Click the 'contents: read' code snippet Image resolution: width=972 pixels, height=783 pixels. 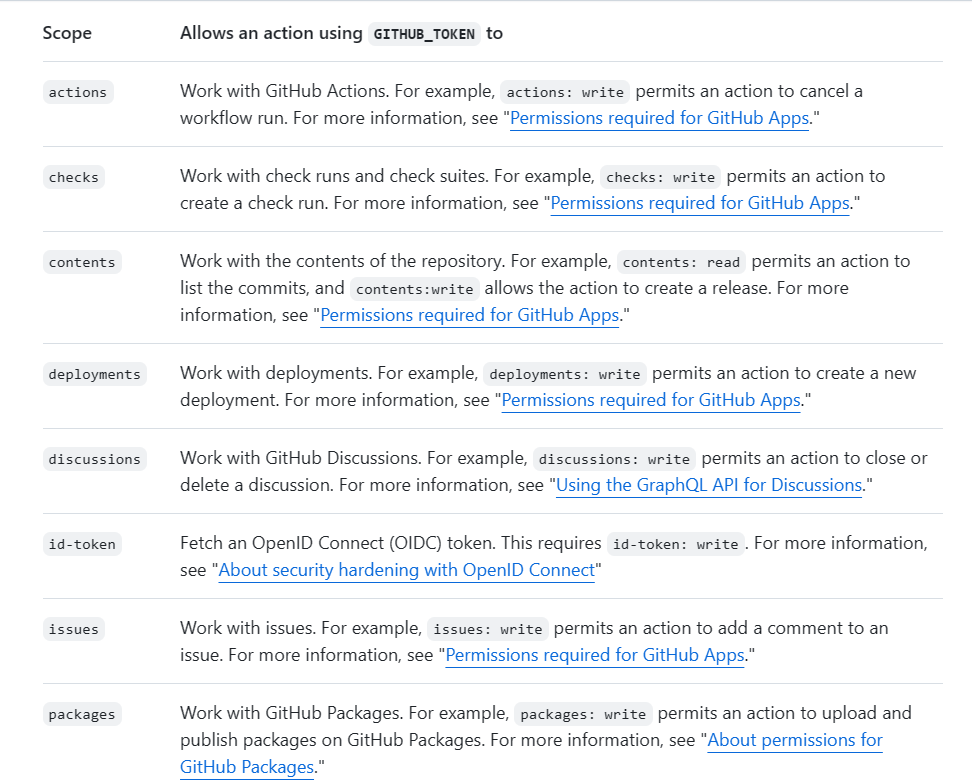tap(681, 262)
